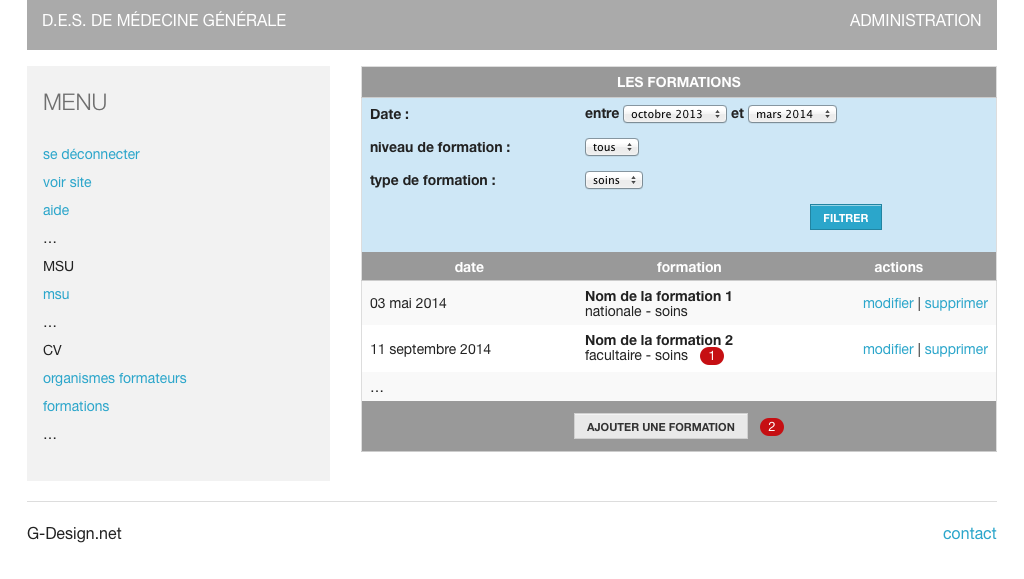The height and width of the screenshot is (579, 1024).
Task: Select 'se déconnecter' in the menu
Action: [x=91, y=154]
